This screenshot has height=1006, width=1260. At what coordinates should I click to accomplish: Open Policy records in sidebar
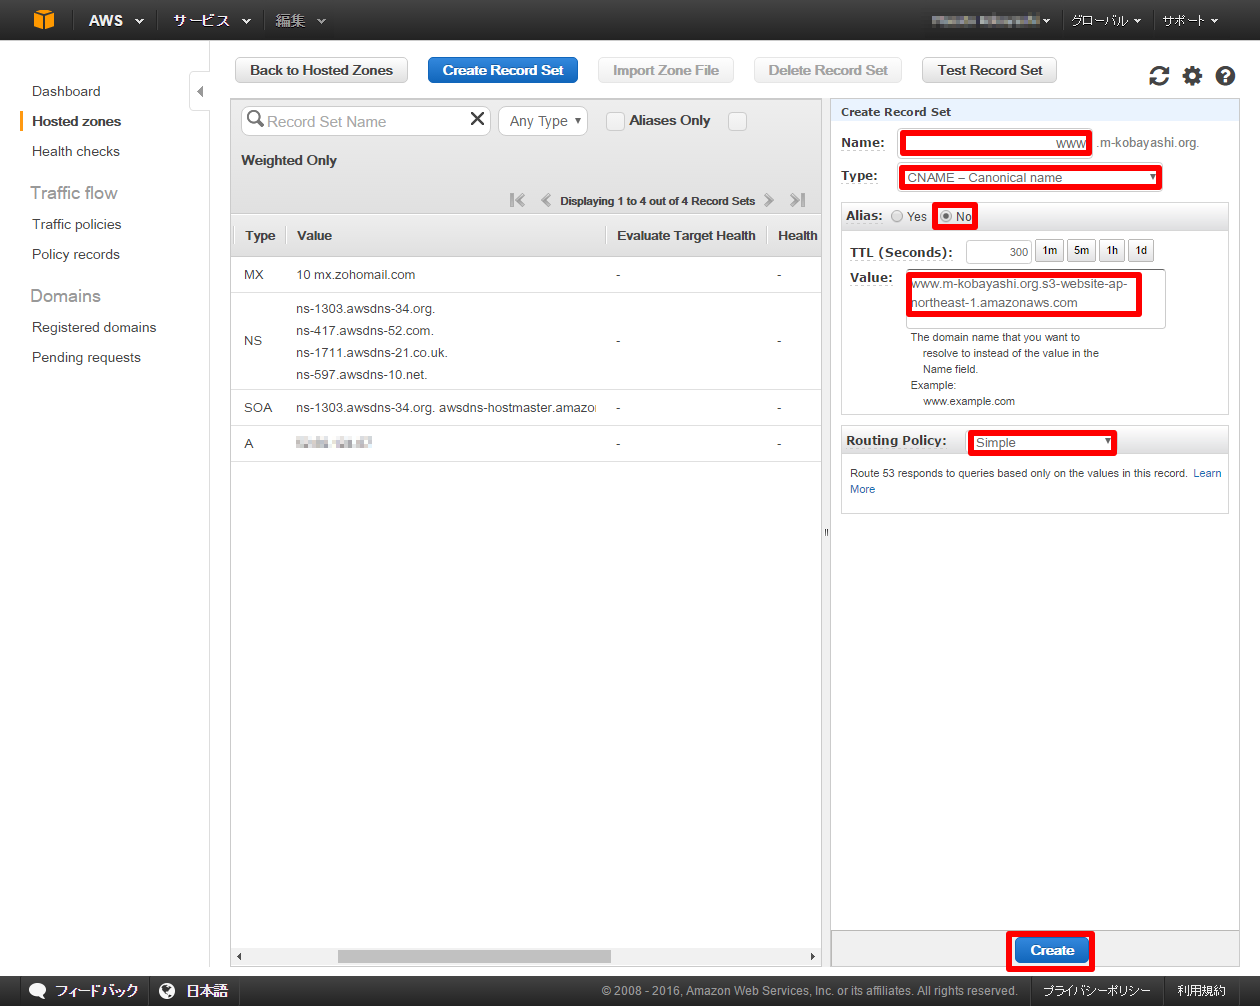point(76,254)
